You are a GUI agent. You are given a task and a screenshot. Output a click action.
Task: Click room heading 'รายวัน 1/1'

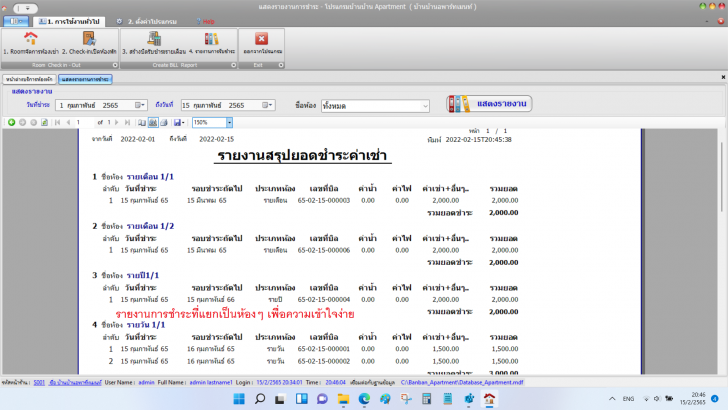tap(146, 325)
